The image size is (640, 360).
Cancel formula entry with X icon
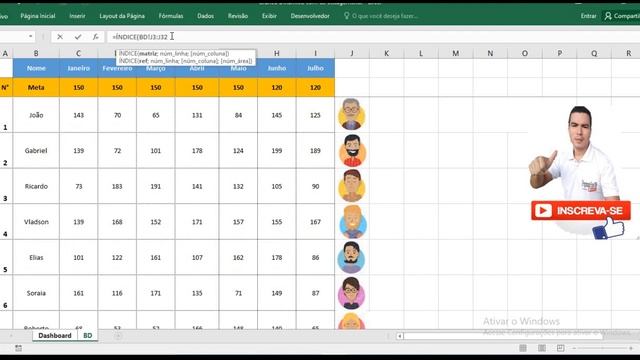pos(60,37)
